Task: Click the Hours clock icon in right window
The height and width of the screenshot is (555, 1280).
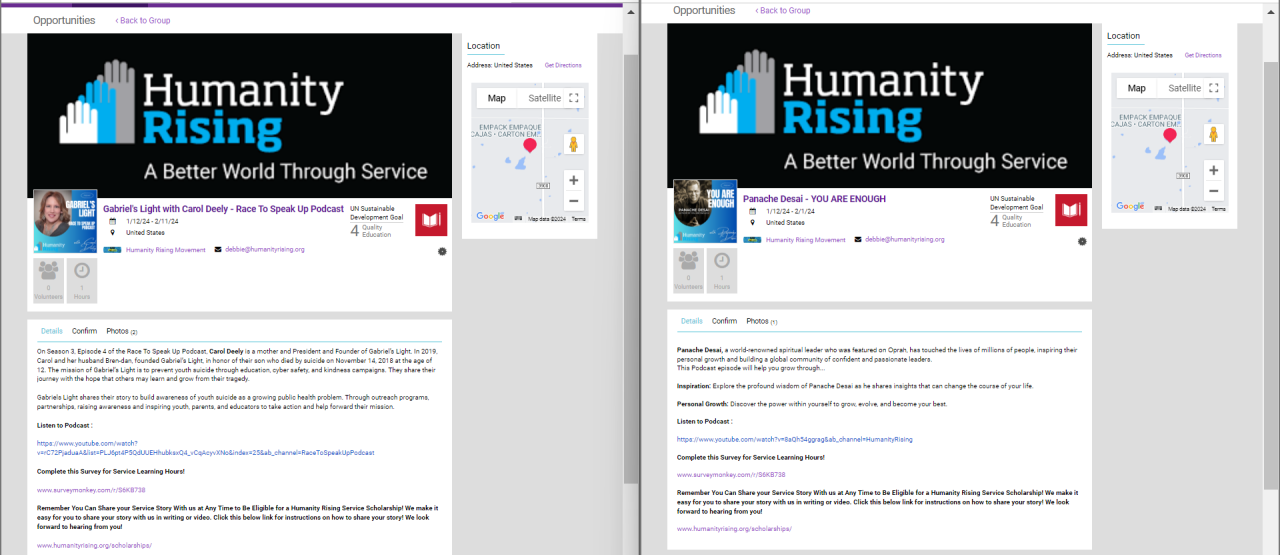Action: click(722, 260)
